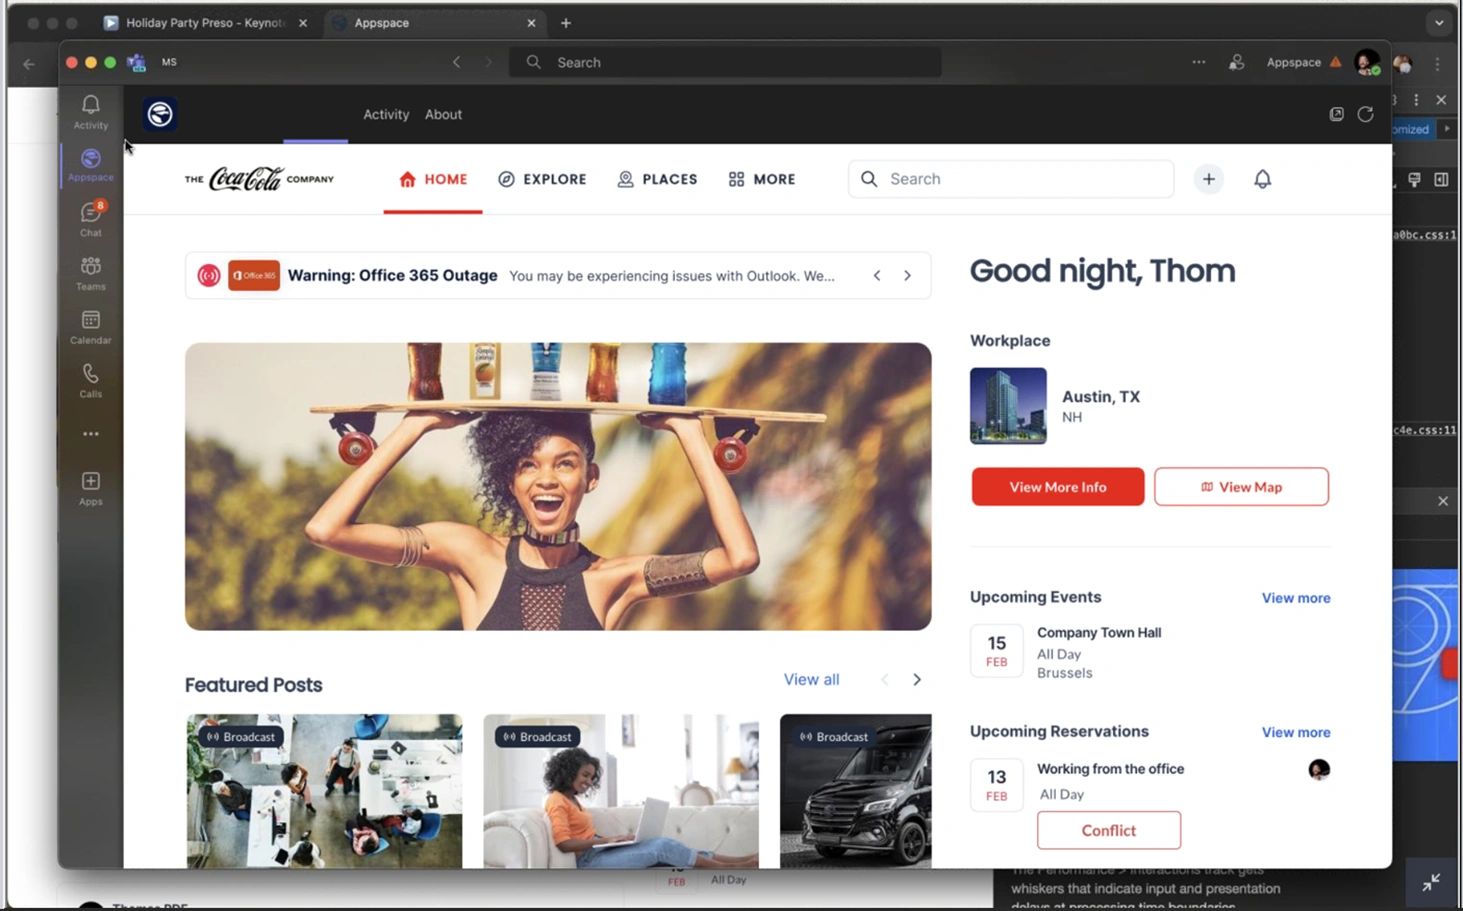Open the Teams section icon

click(90, 272)
